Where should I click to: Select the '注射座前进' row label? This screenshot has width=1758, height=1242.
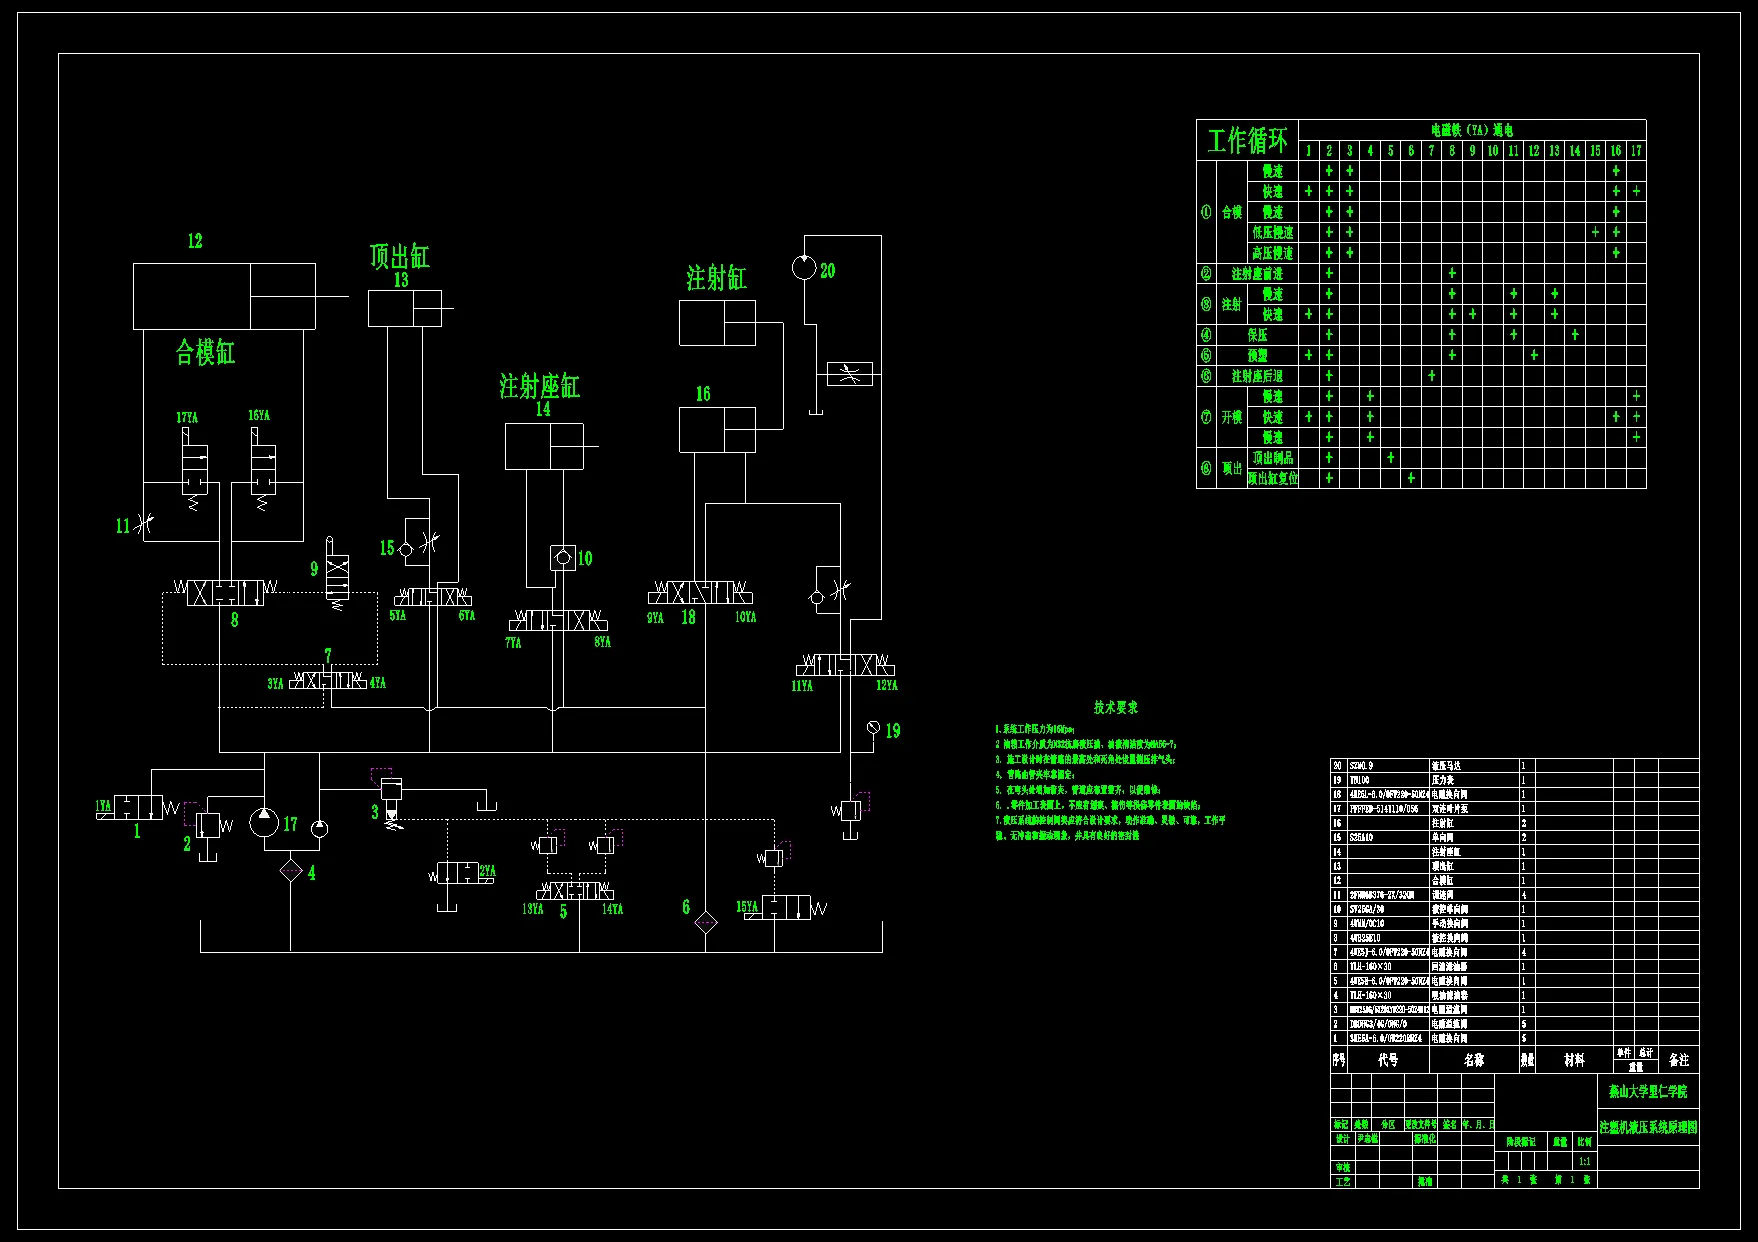click(1257, 274)
